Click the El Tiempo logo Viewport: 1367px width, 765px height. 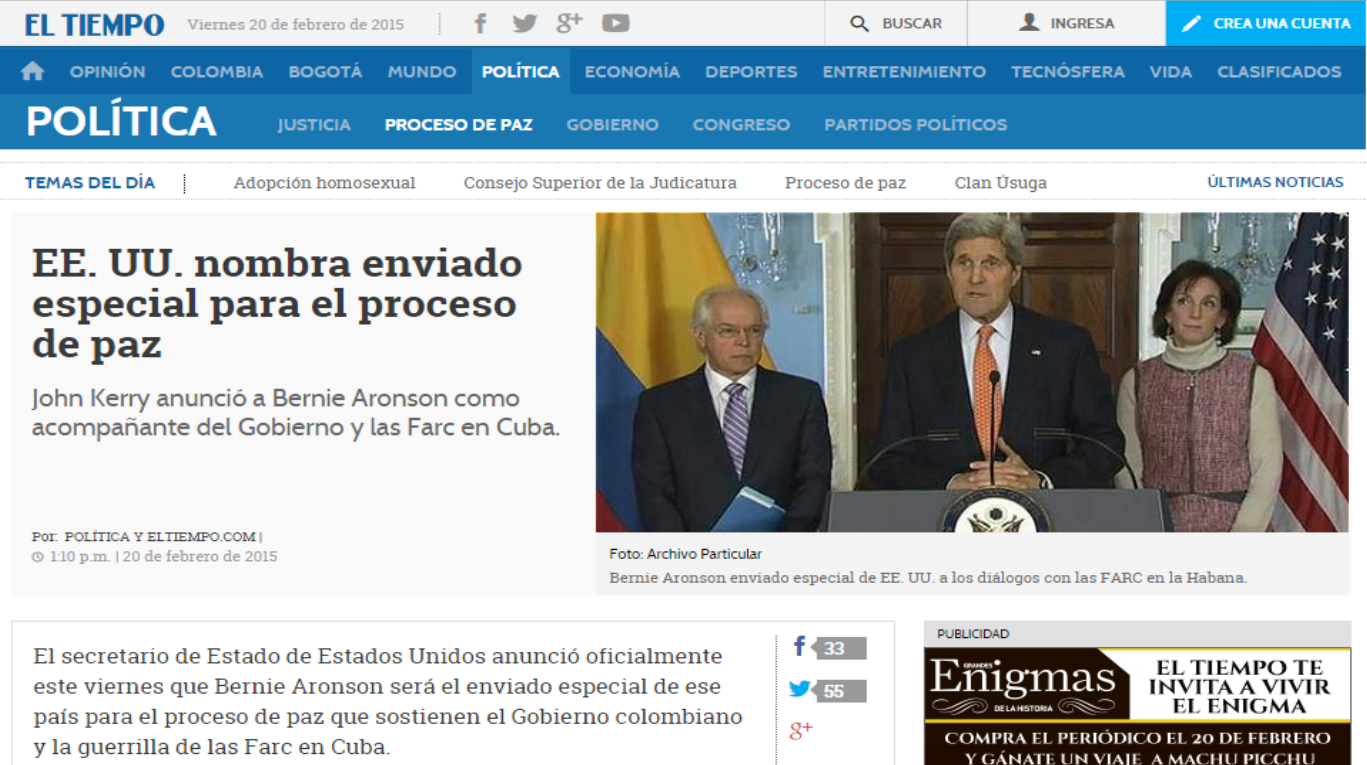(95, 25)
